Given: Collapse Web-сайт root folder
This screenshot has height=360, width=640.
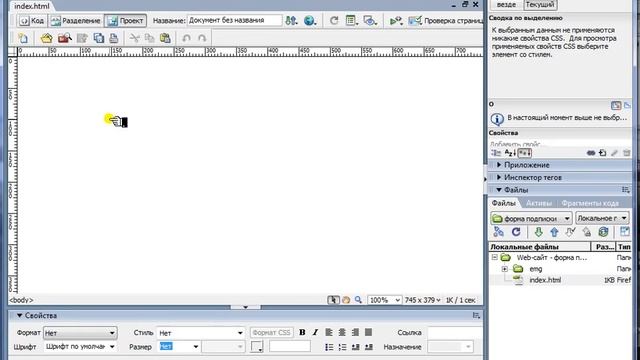Looking at the screenshot, I should pyautogui.click(x=494, y=258).
